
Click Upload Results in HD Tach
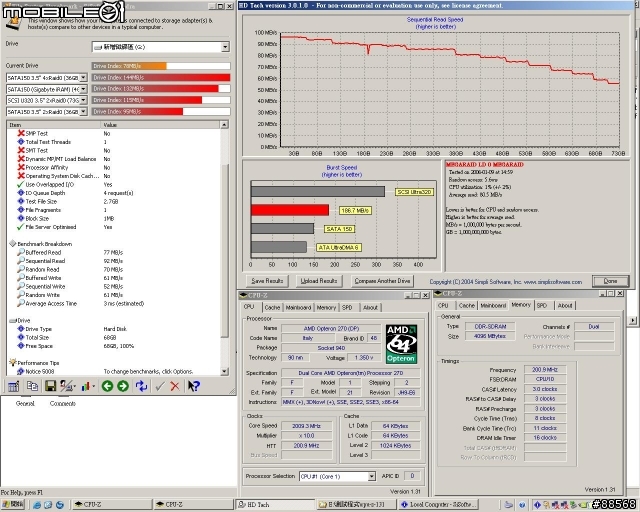pos(319,281)
